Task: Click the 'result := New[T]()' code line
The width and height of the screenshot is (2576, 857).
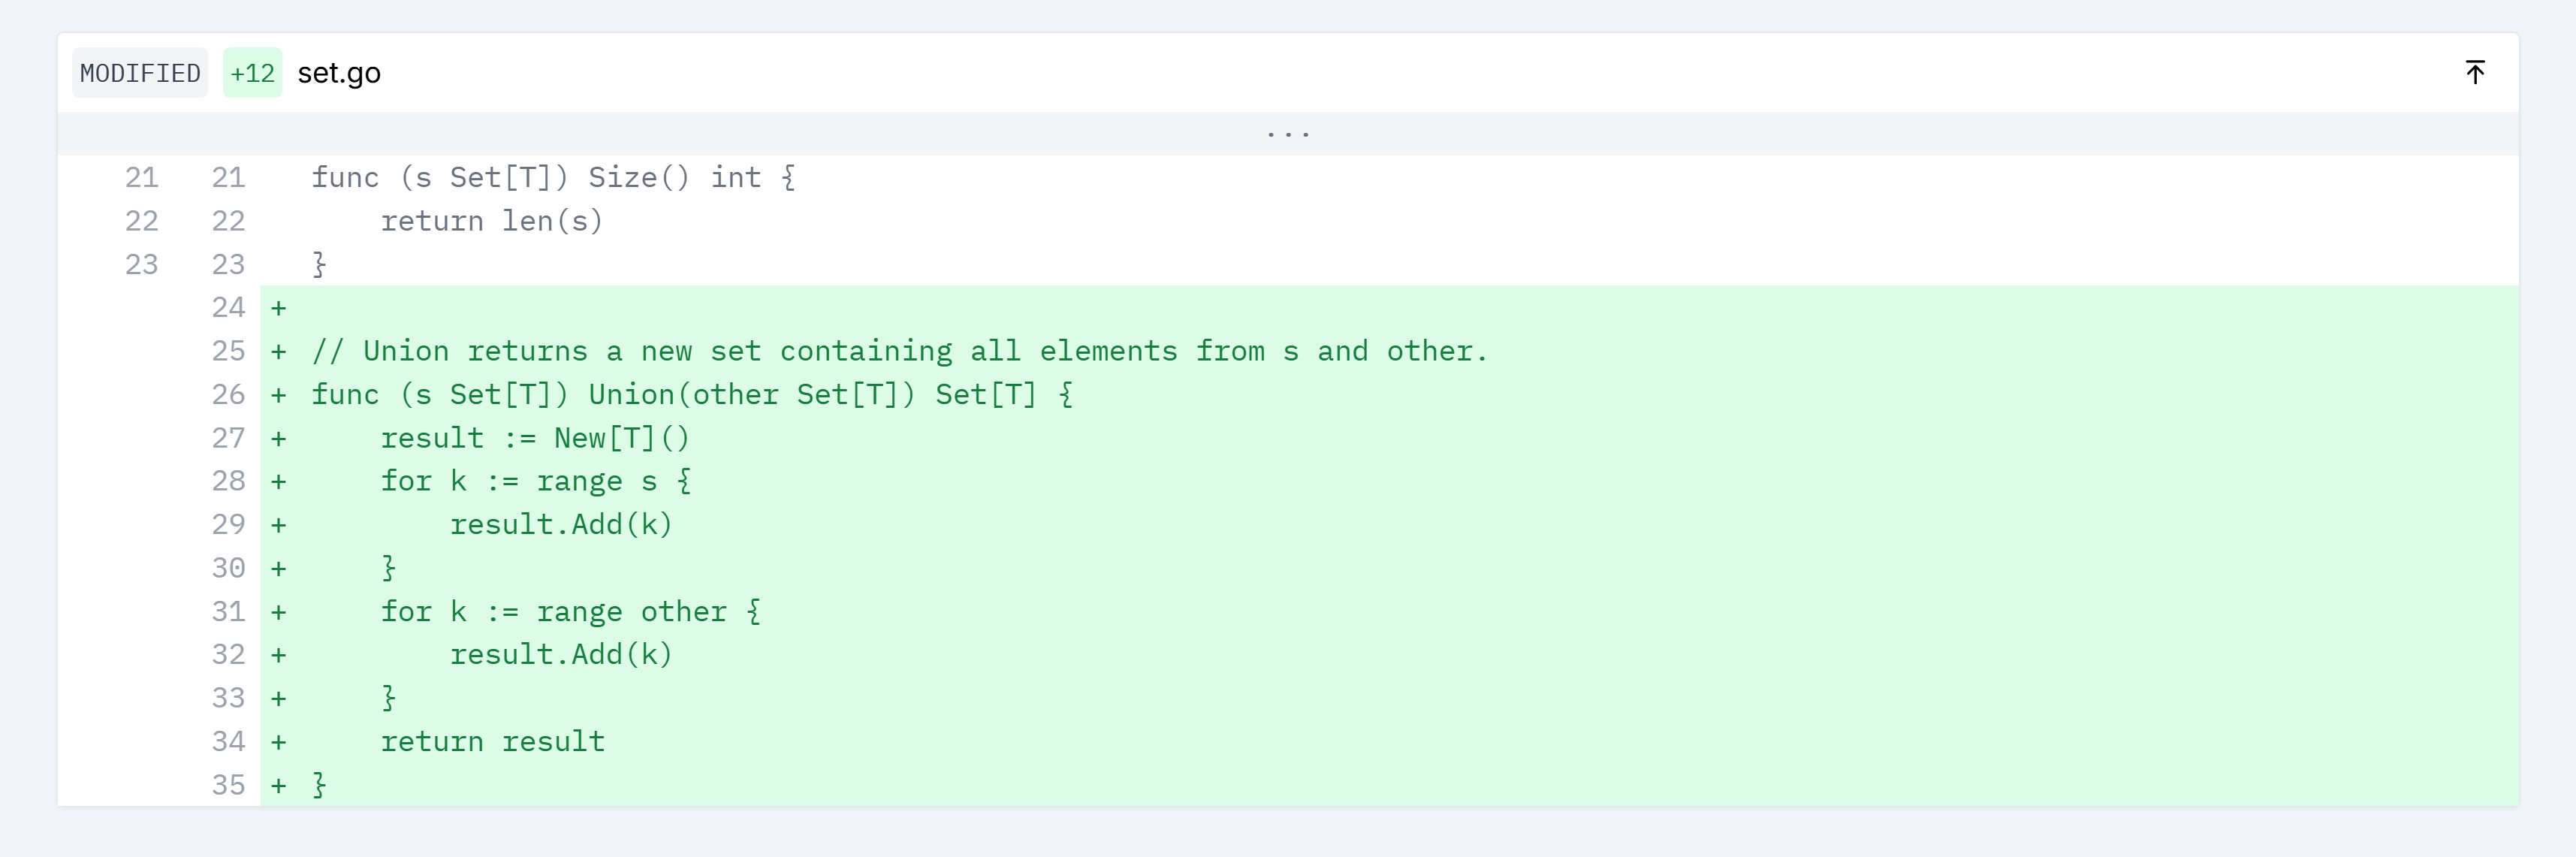Action: [x=534, y=438]
